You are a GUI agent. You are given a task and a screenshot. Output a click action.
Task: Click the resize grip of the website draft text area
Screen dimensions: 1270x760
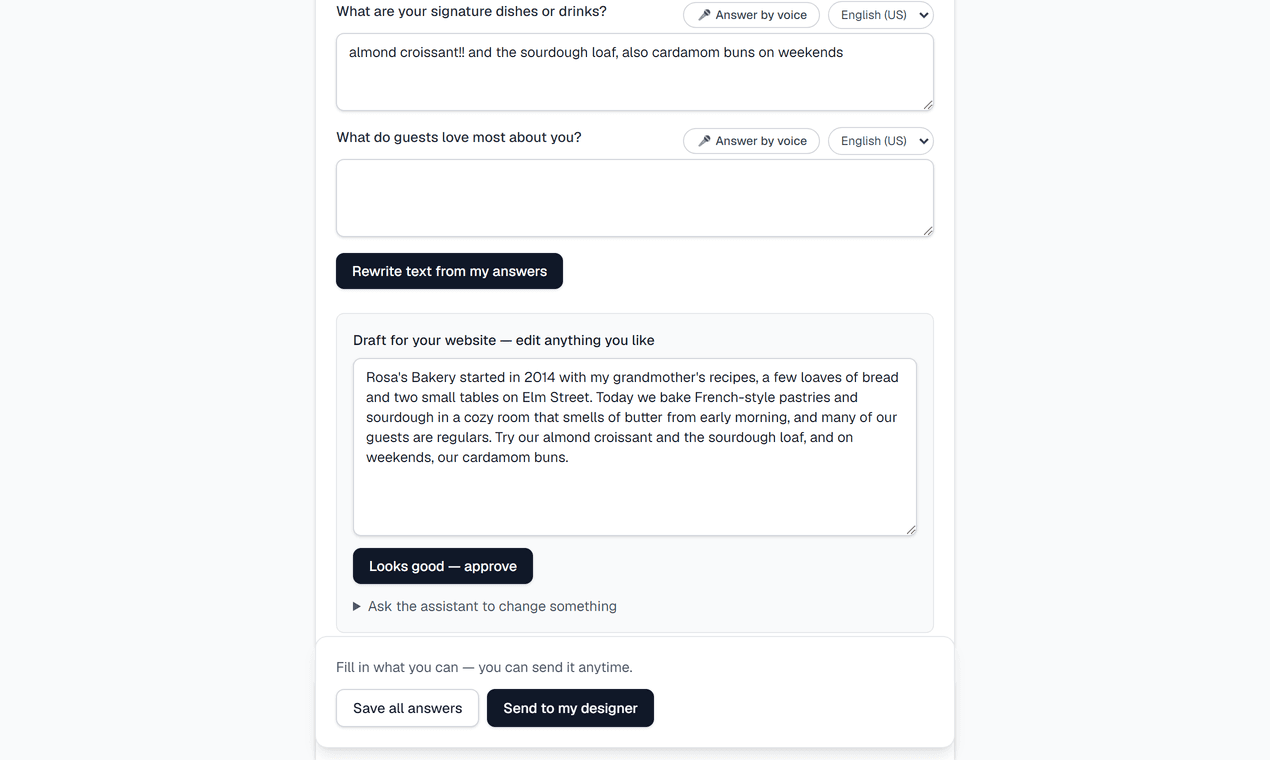910,529
